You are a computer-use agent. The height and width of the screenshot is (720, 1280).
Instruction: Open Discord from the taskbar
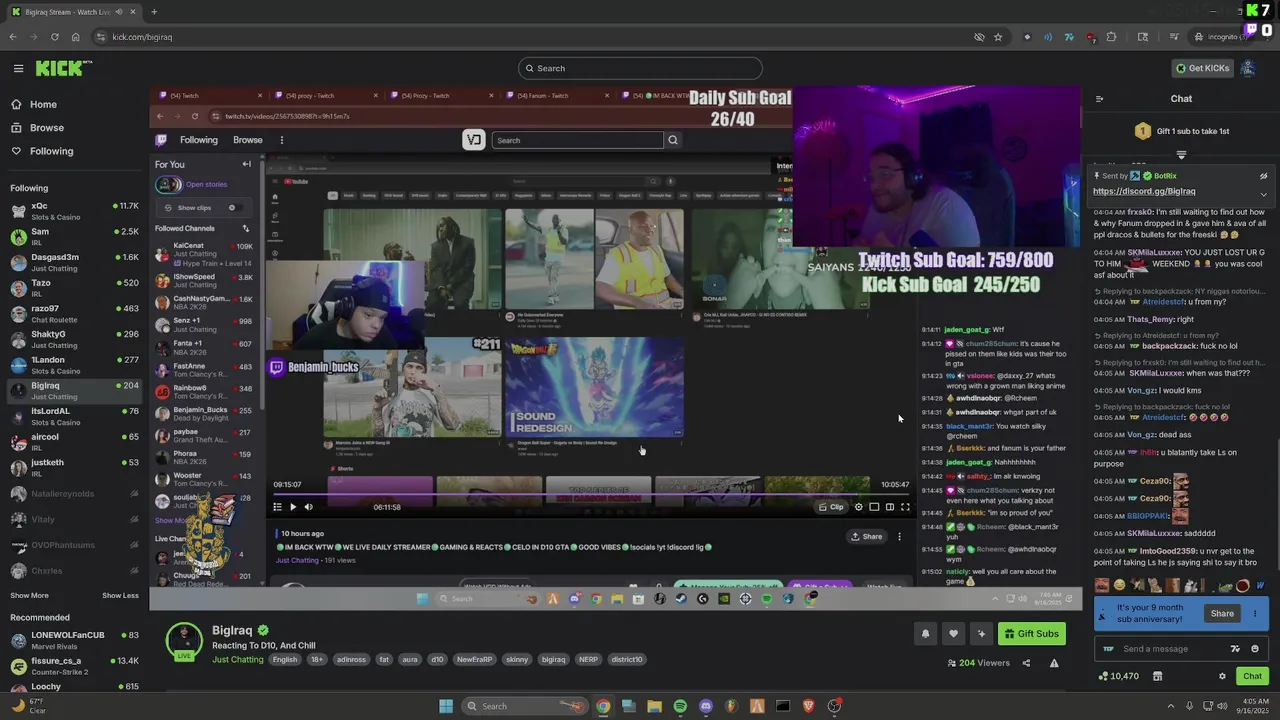pos(706,706)
